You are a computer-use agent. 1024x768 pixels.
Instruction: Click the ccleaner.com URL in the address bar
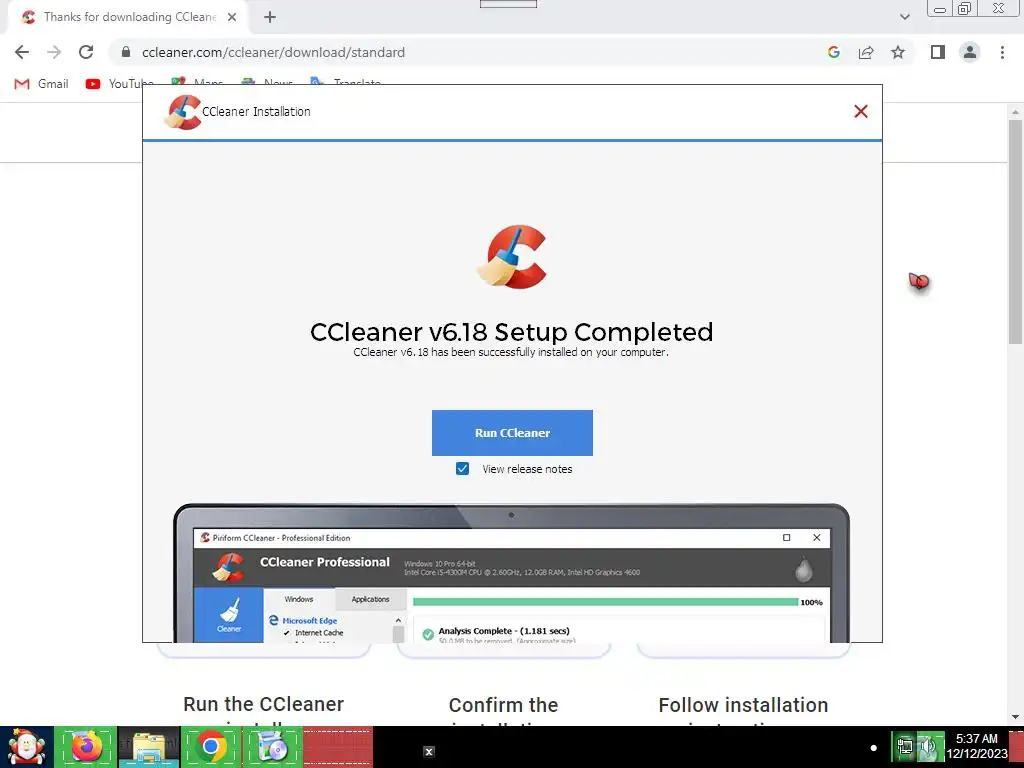point(273,52)
